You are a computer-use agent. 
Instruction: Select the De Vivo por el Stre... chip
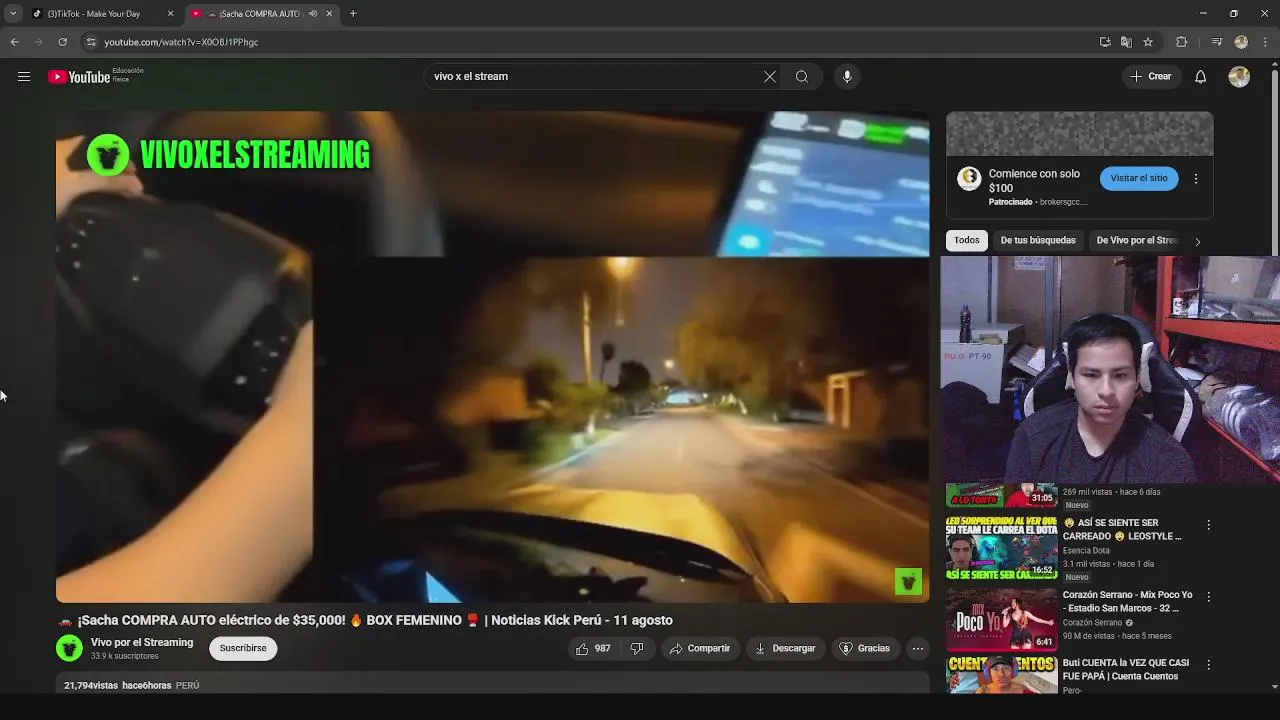(1137, 240)
